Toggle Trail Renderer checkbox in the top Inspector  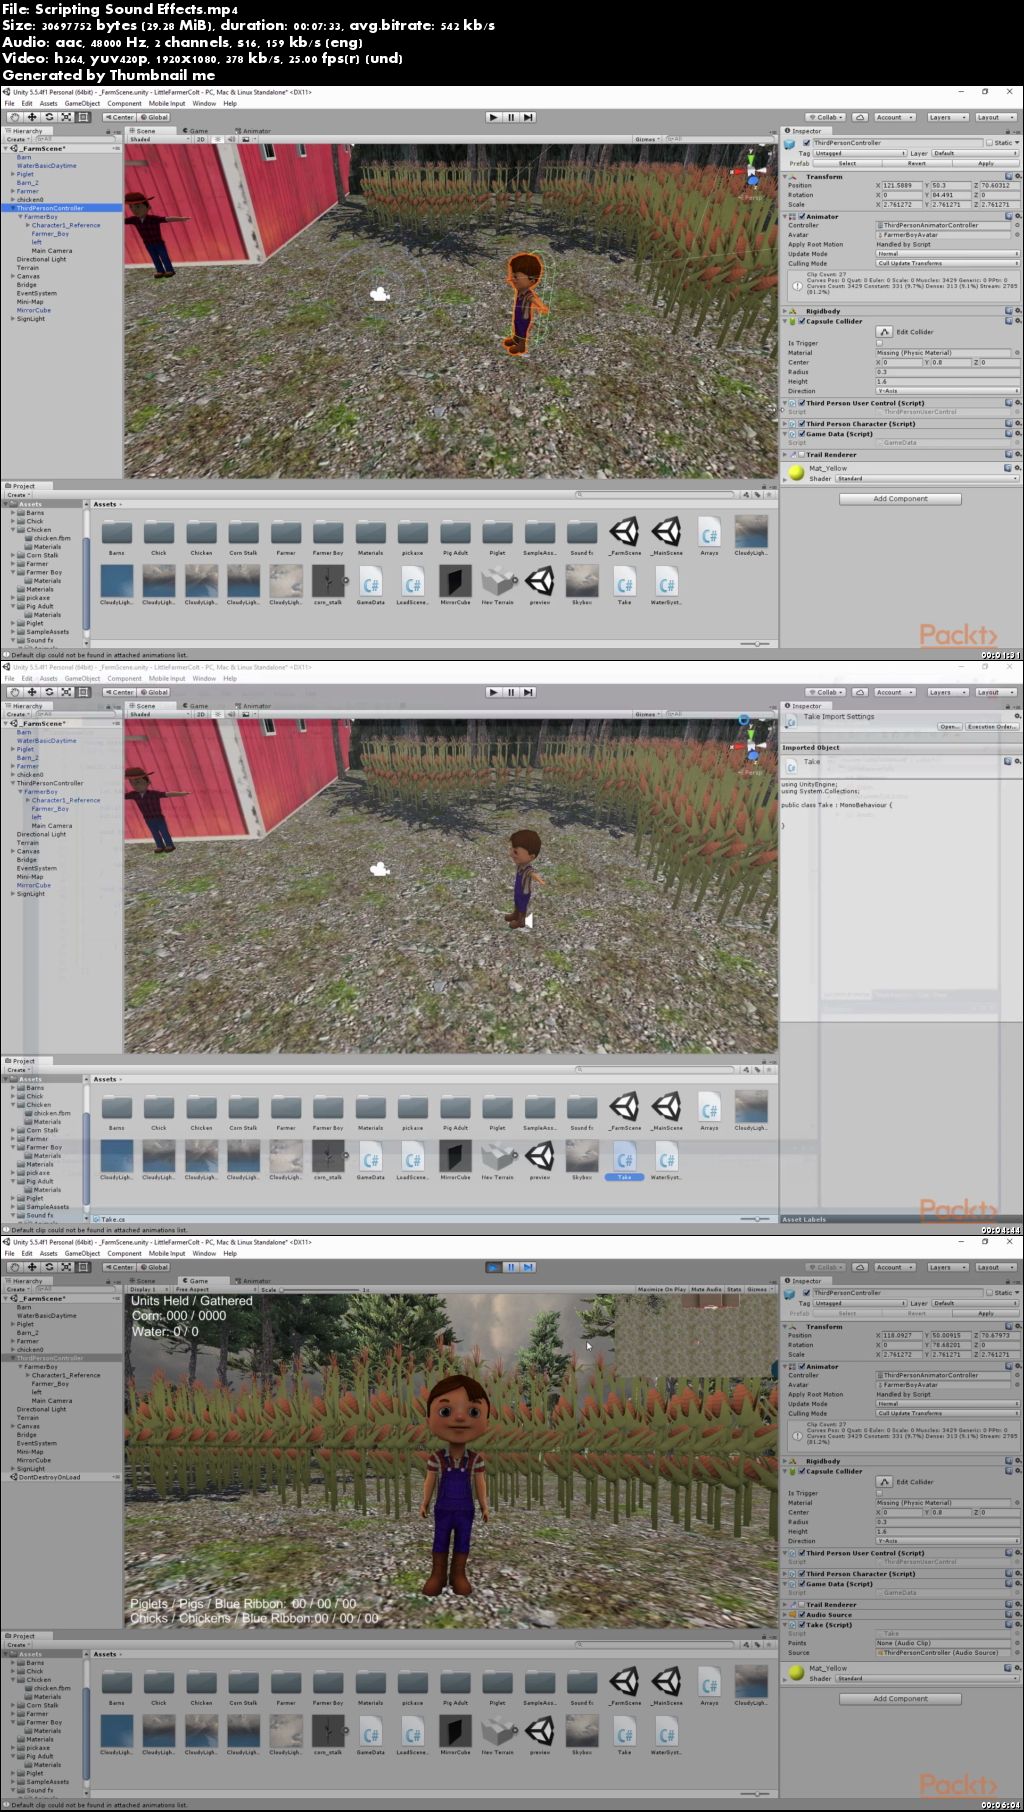[x=802, y=455]
